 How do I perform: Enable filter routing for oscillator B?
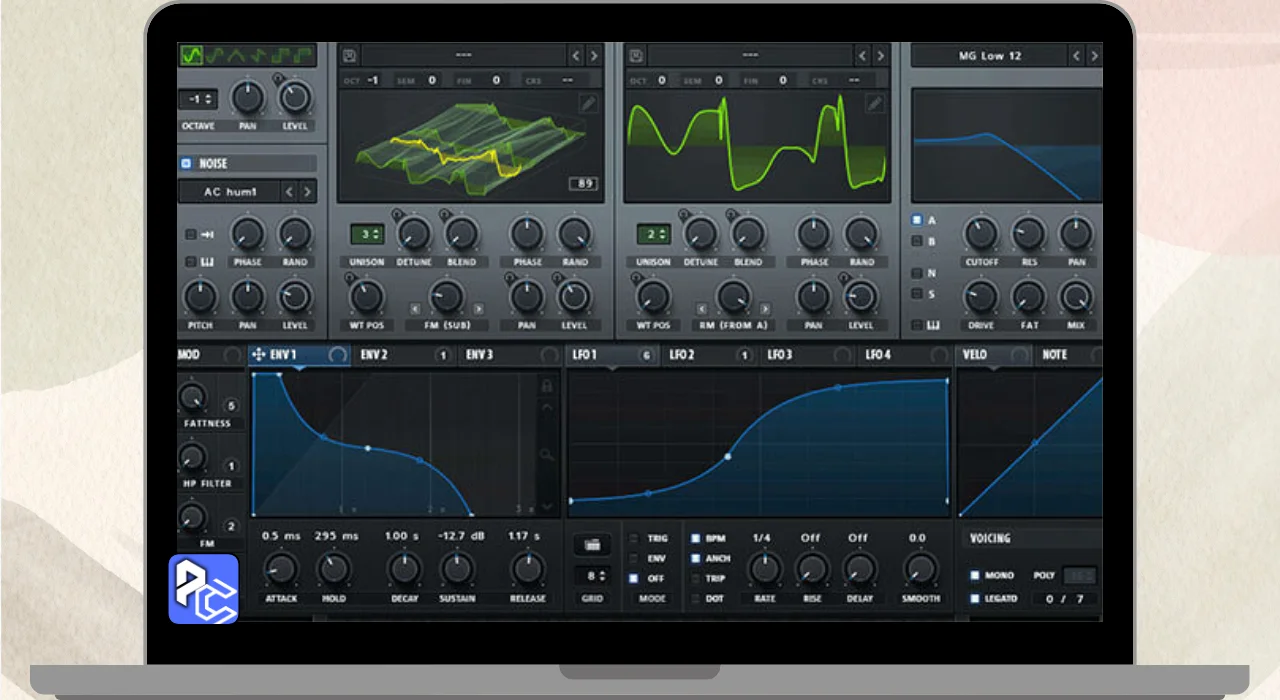pos(917,241)
